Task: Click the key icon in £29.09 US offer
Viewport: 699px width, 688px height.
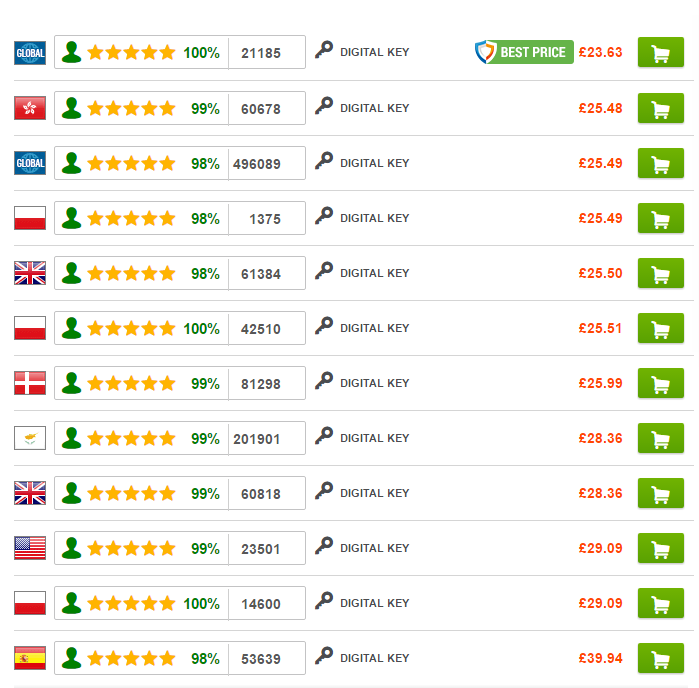Action: pyautogui.click(x=324, y=546)
